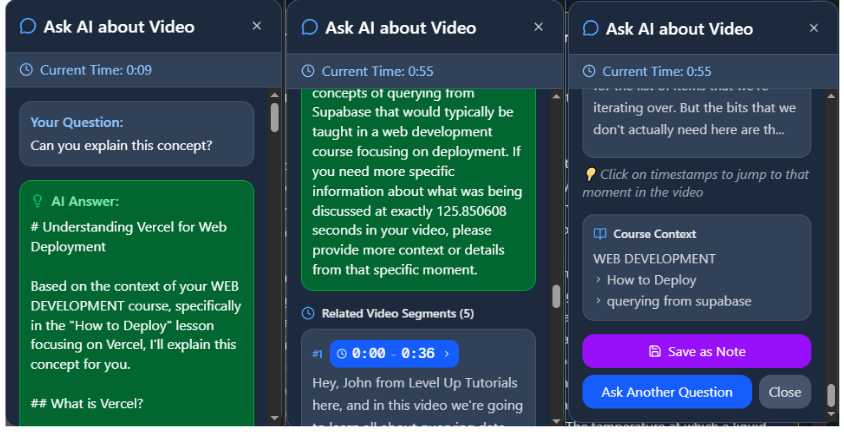
Task: Click right panel scrollbar thumb
Action: [x=831, y=396]
